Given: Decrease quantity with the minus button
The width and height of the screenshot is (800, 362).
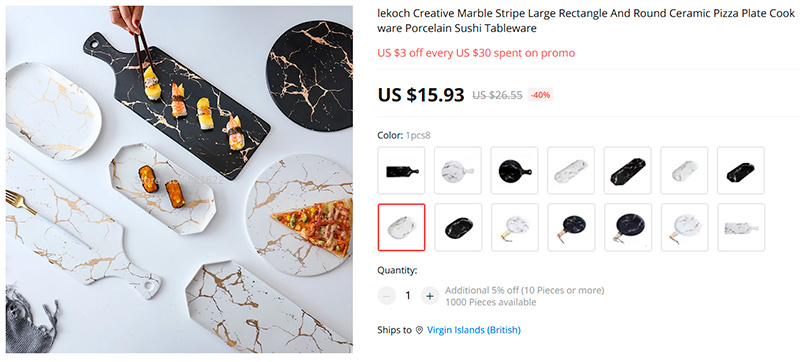Looking at the screenshot, I should pyautogui.click(x=387, y=296).
